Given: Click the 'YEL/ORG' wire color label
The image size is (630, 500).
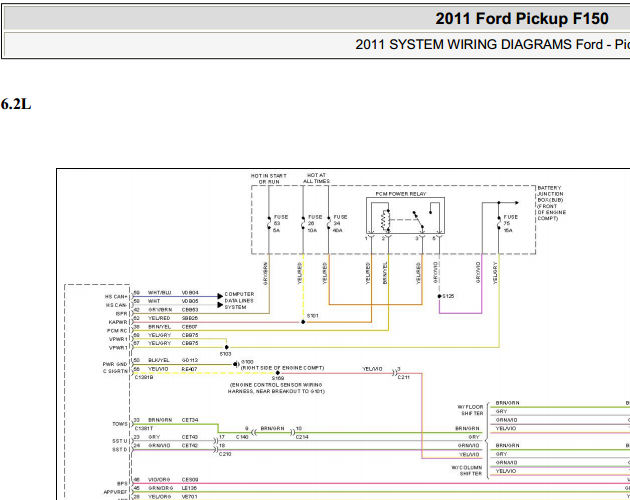Looking at the screenshot, I should pyautogui.click(x=160, y=497).
